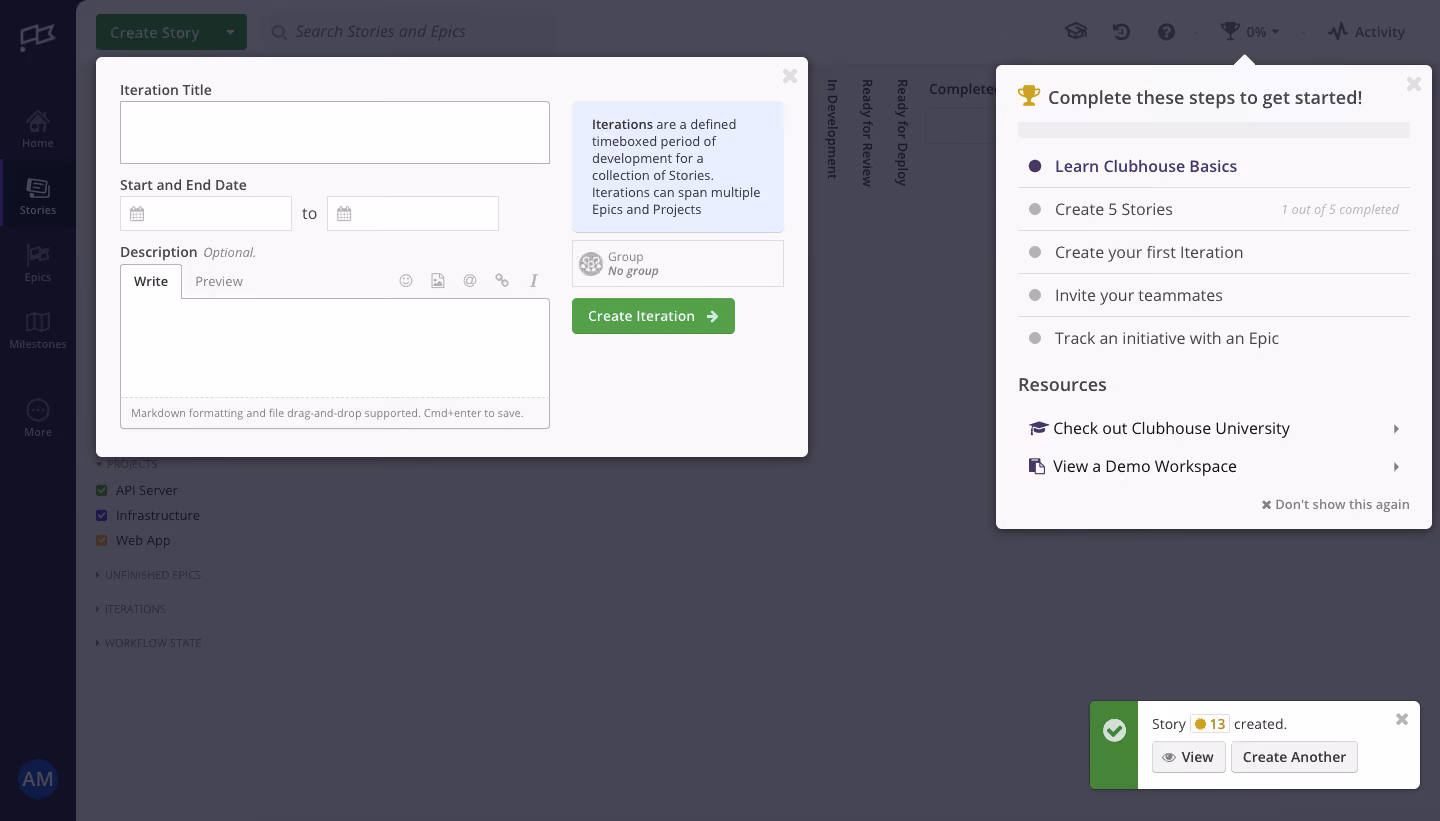Click the mention @ icon in editor

click(470, 281)
